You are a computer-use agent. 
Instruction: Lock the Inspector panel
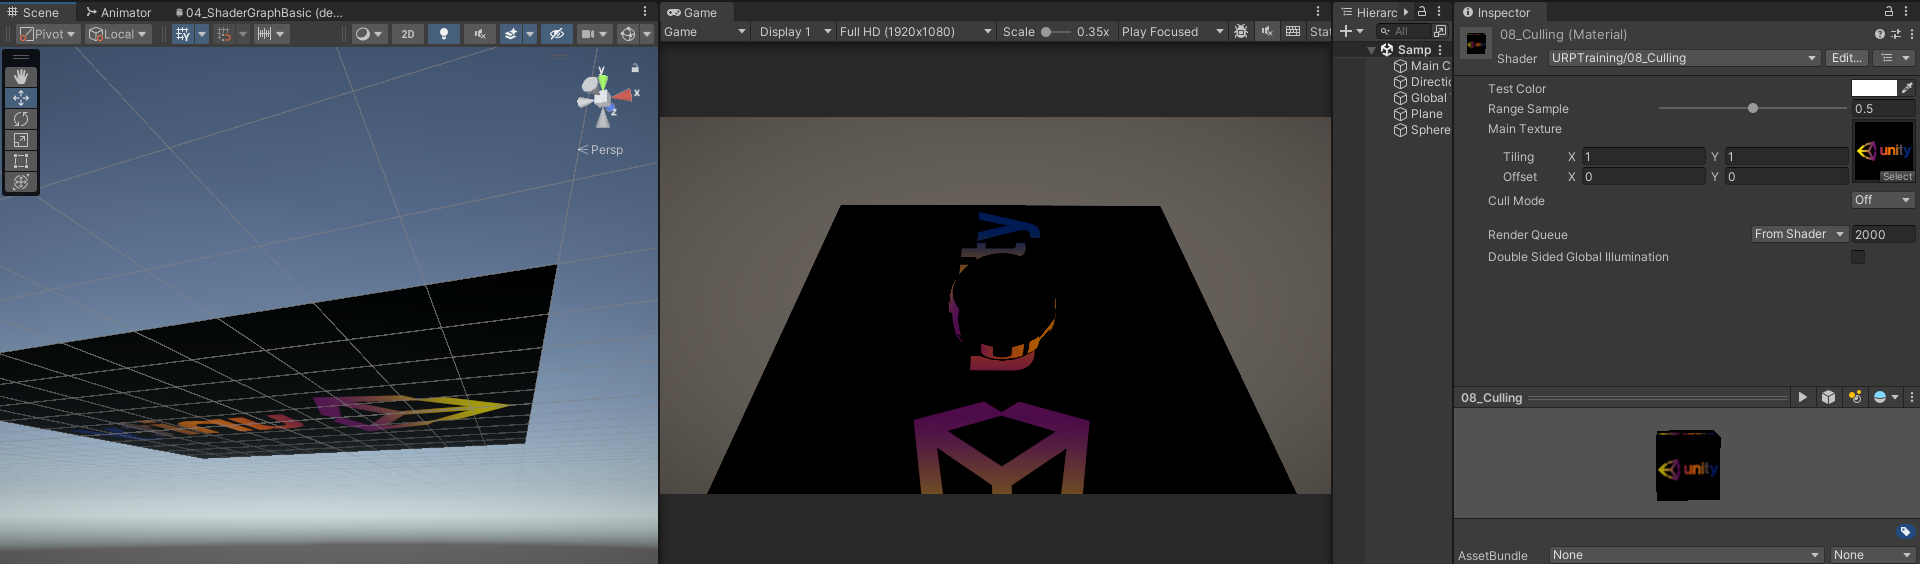[1889, 12]
